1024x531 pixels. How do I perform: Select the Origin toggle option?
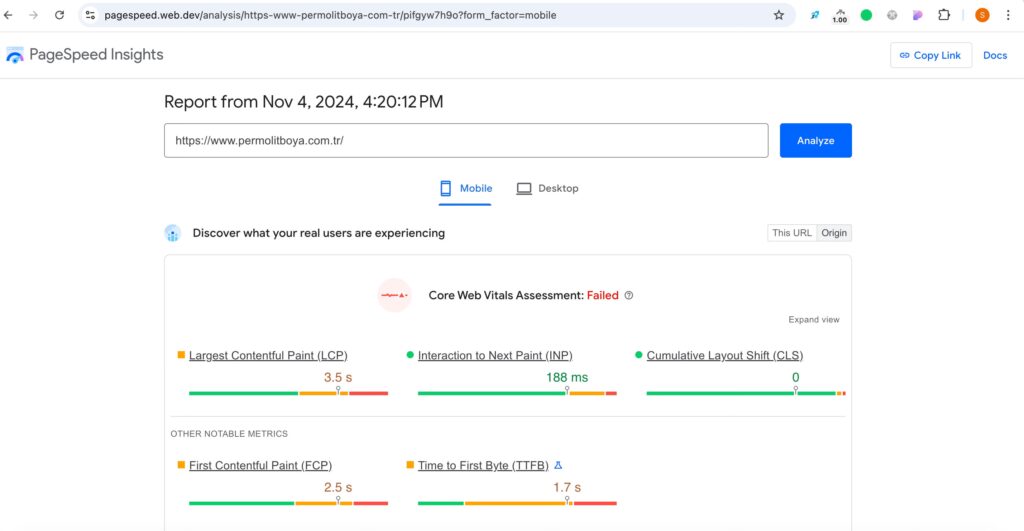834,233
